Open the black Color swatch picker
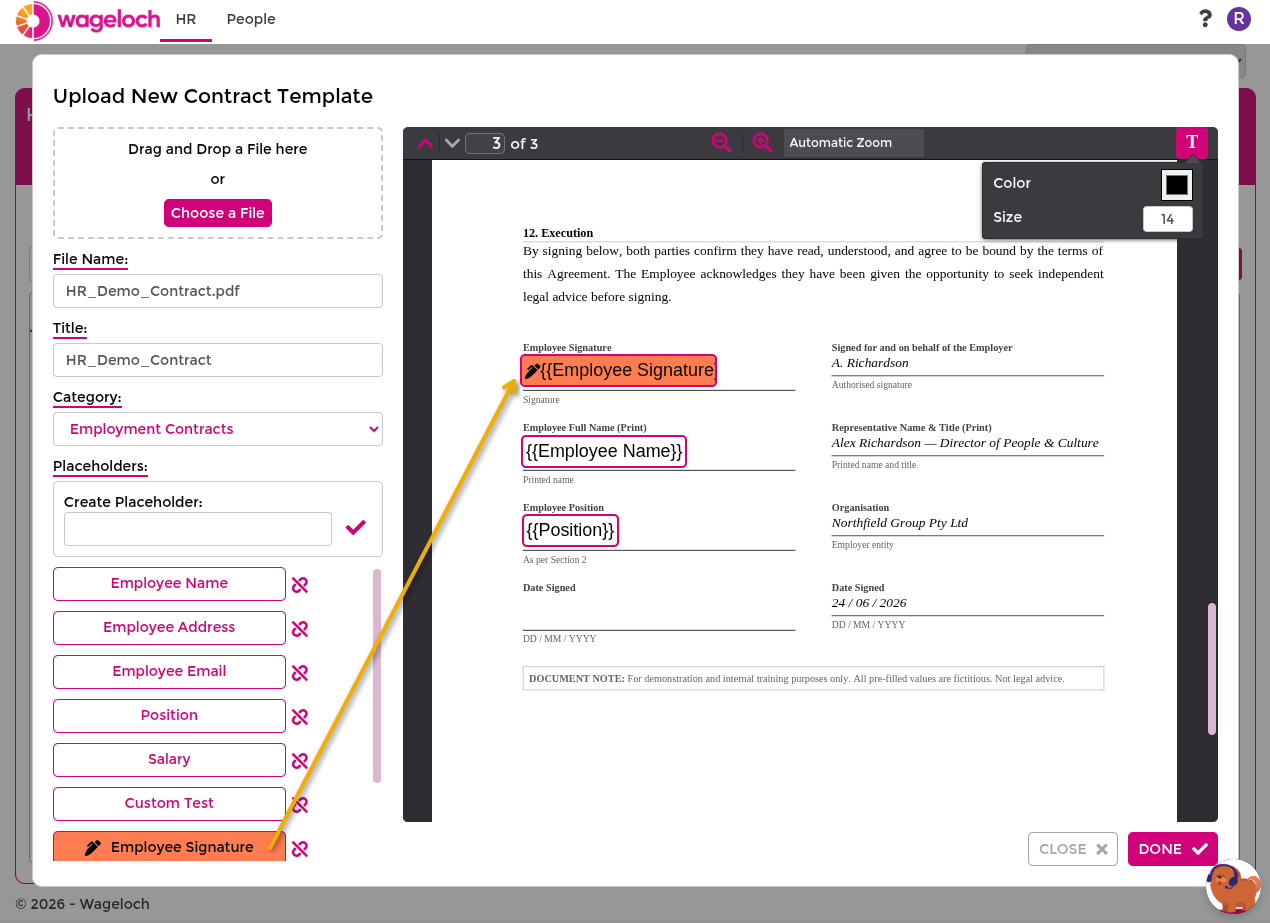The image size is (1270, 923). pyautogui.click(x=1177, y=185)
